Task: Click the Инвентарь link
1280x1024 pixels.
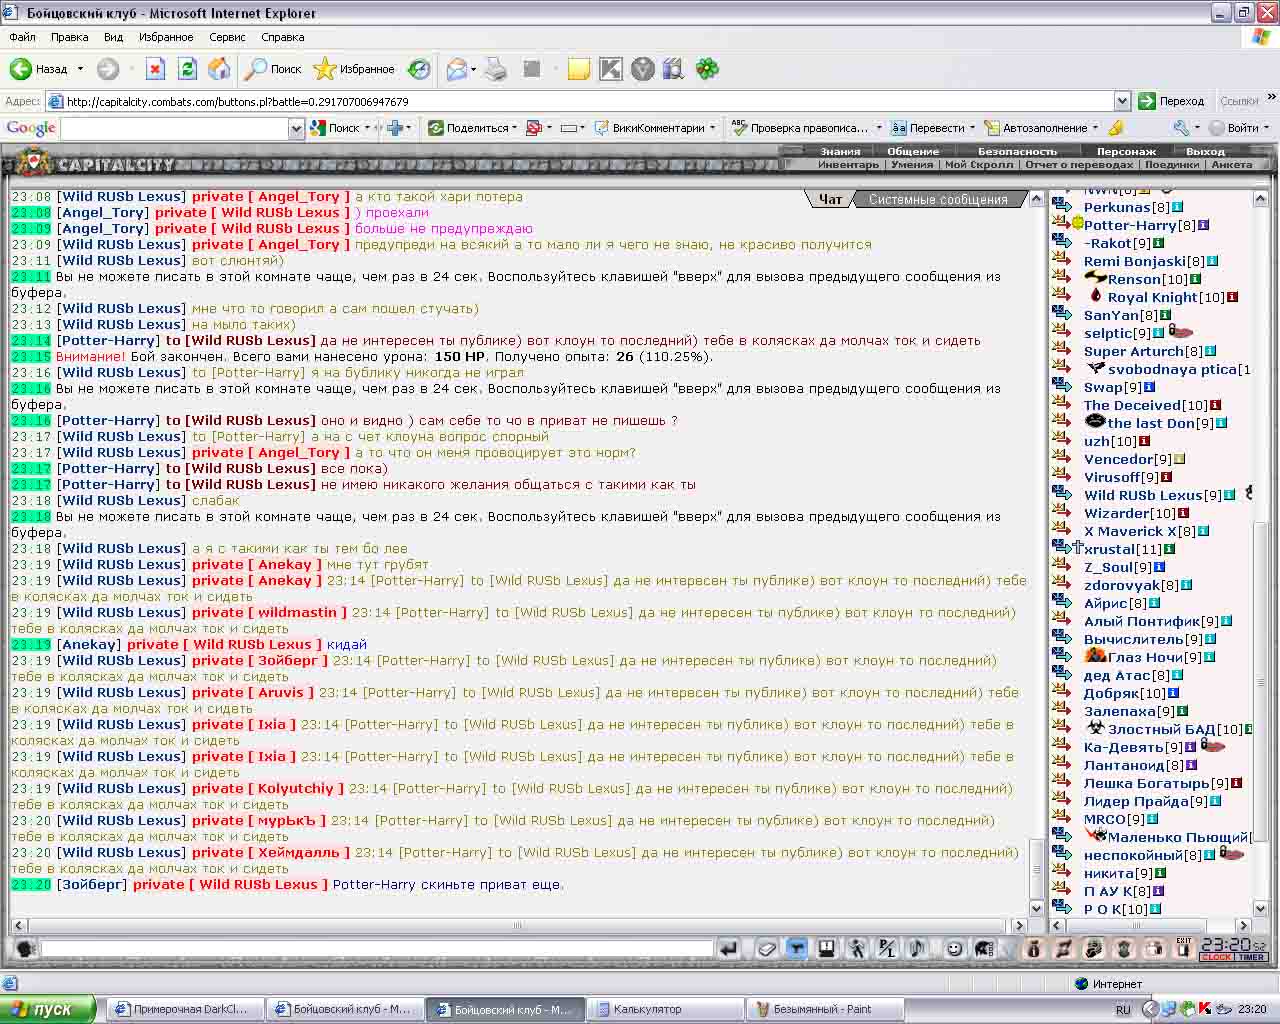Action: 848,164
